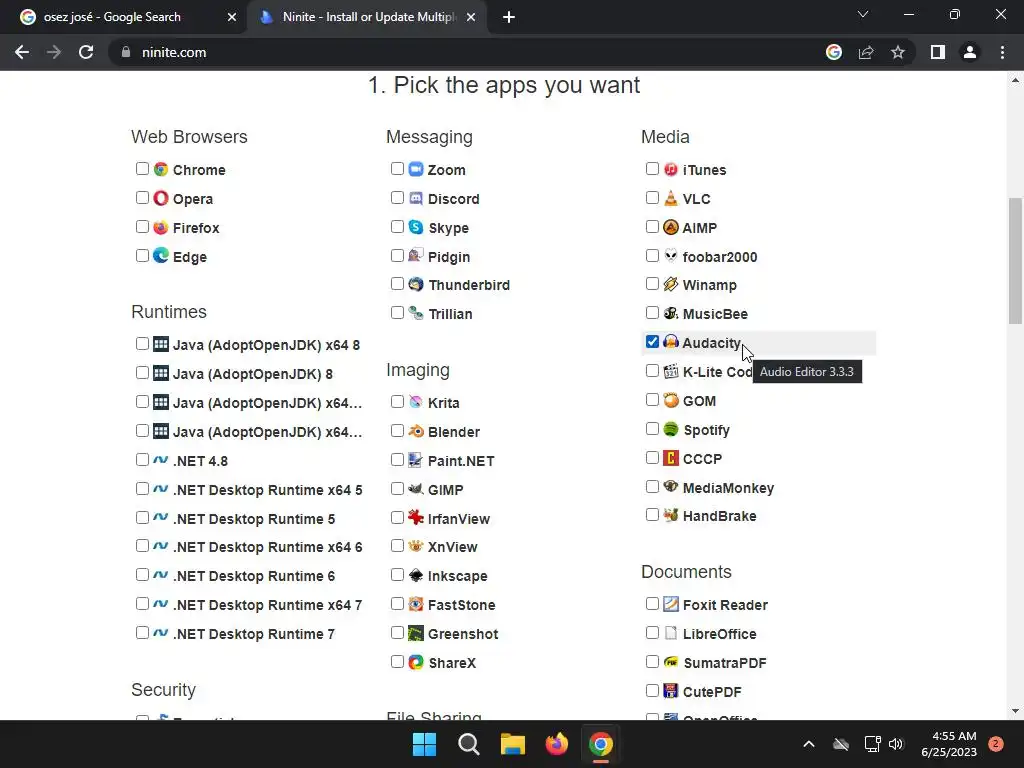
Task: Enable the Discord checkbox
Action: pos(397,197)
